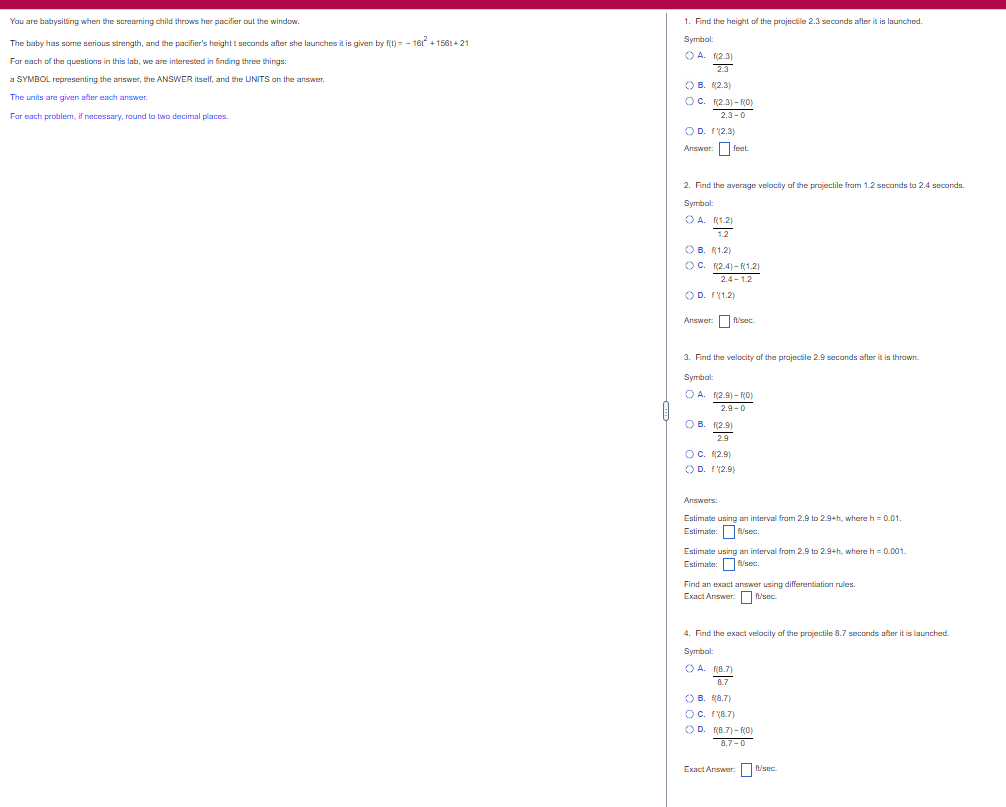Screen dimensions: 1006x807
Task: Select option A difference quotient in question 3
Action: click(688, 395)
